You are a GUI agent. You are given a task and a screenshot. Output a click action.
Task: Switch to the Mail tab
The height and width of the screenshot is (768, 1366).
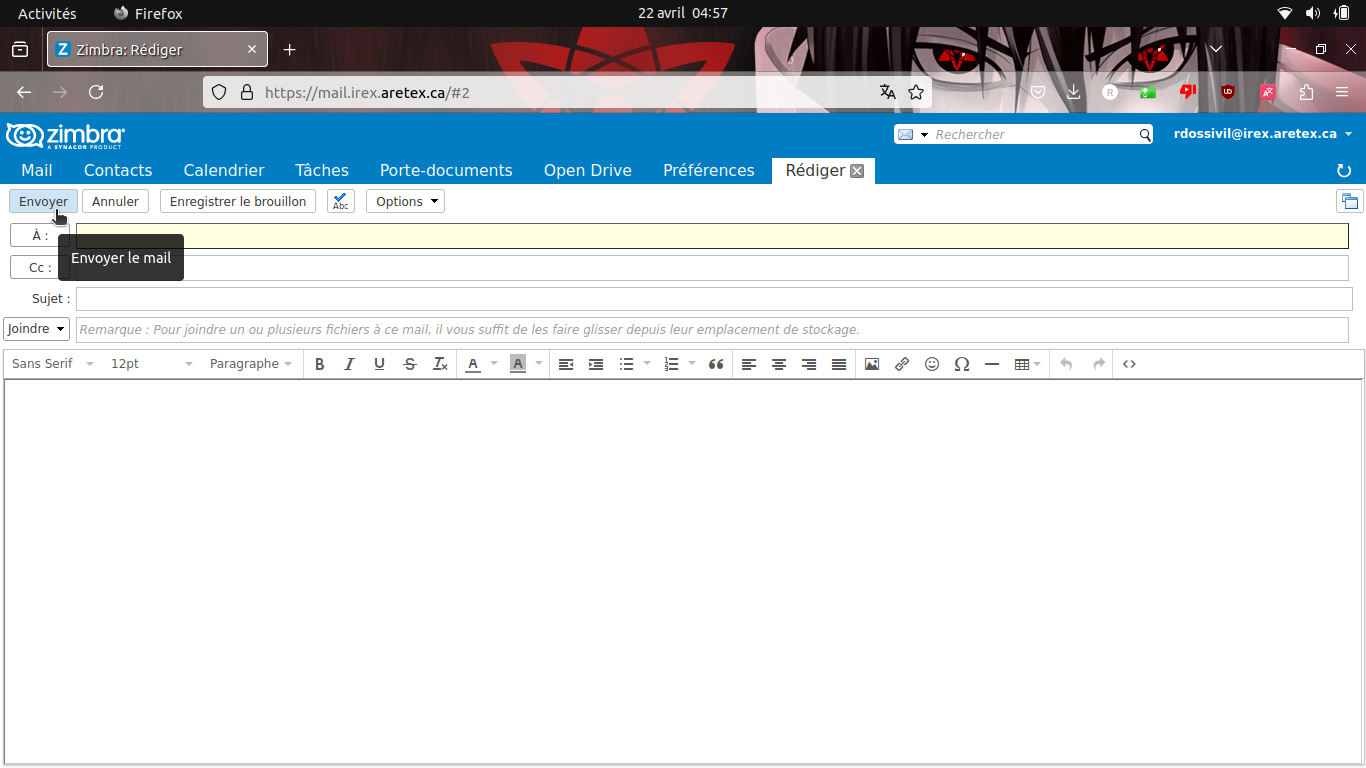(x=37, y=170)
